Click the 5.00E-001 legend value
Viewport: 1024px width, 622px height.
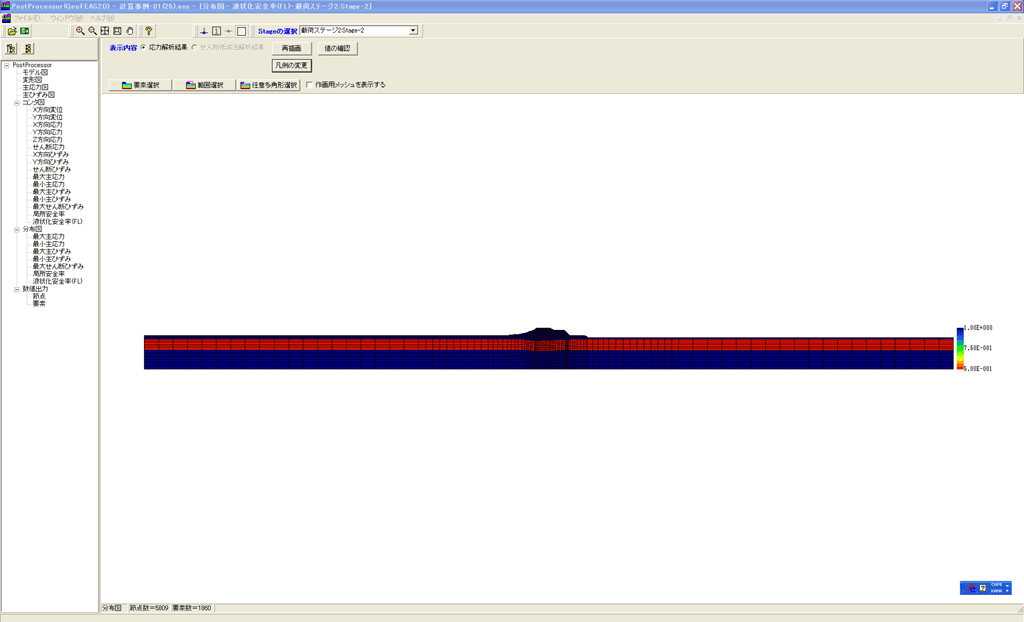pyautogui.click(x=978, y=369)
